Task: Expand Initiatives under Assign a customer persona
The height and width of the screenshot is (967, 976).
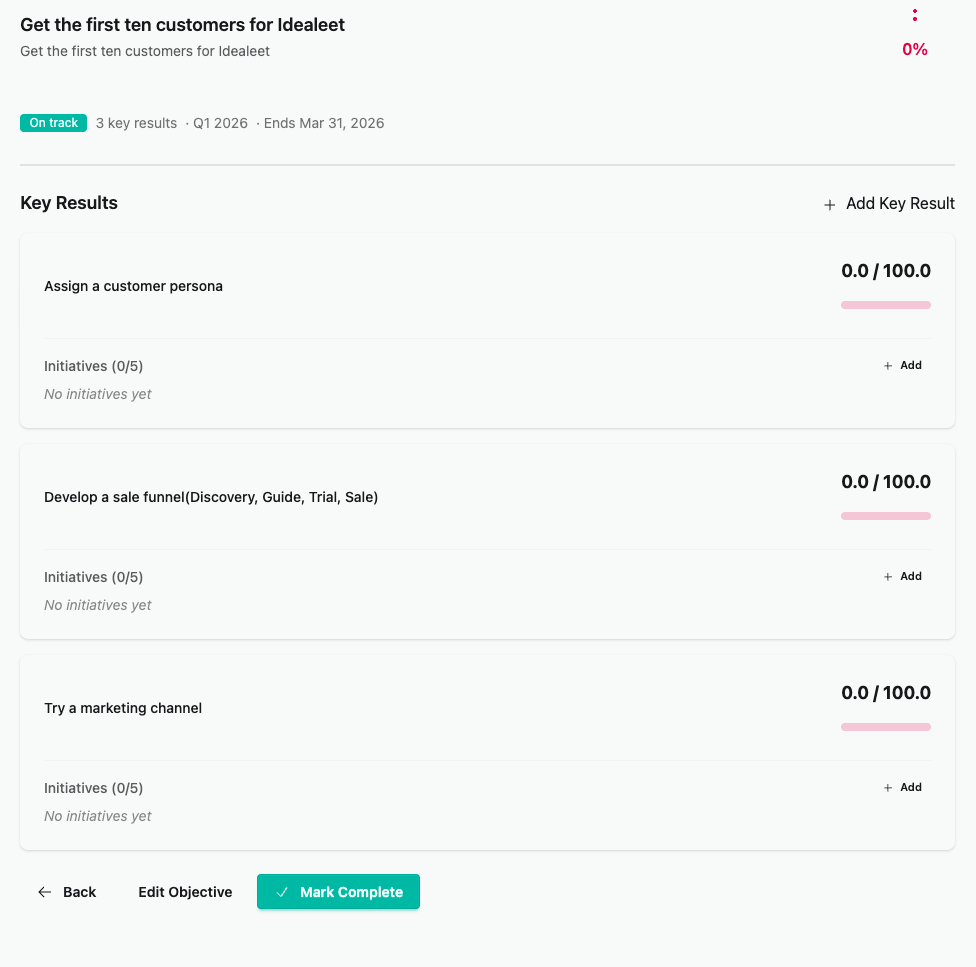Action: 93,366
